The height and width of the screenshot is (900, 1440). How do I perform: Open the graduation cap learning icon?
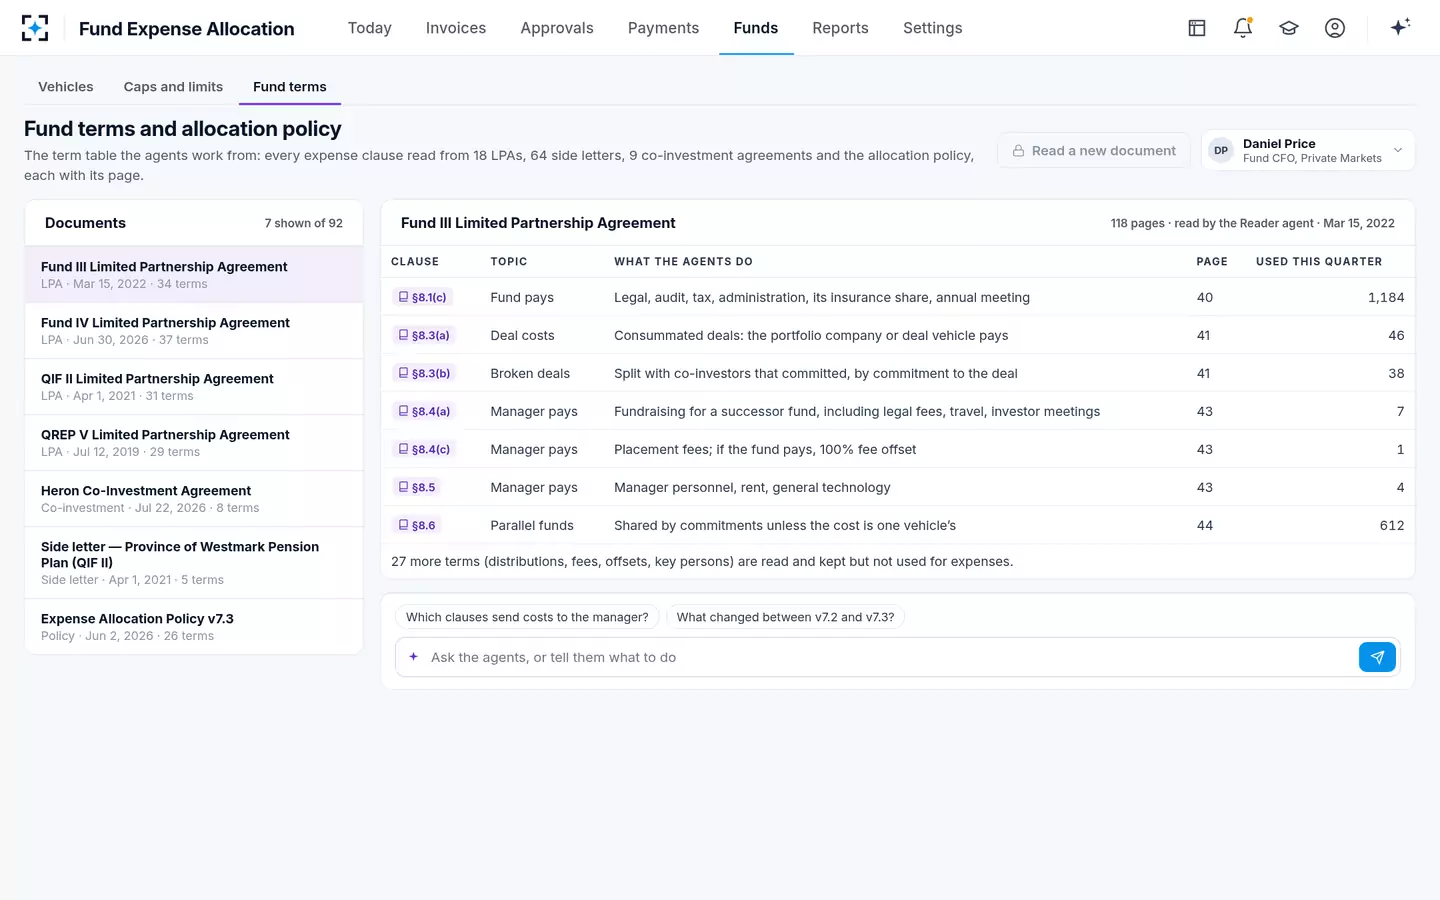coord(1289,28)
